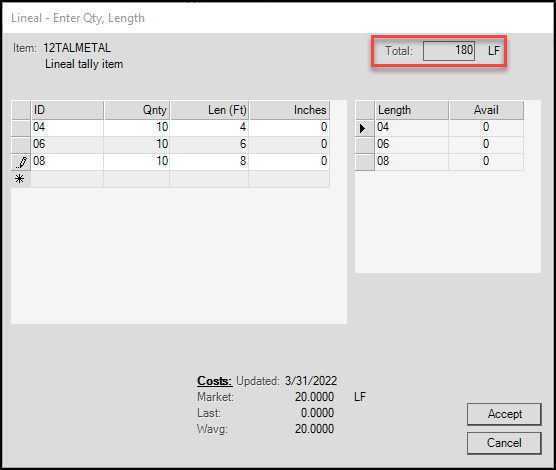This screenshot has height=470, width=556.
Task: Click the ID column header
Action: (x=67, y=110)
